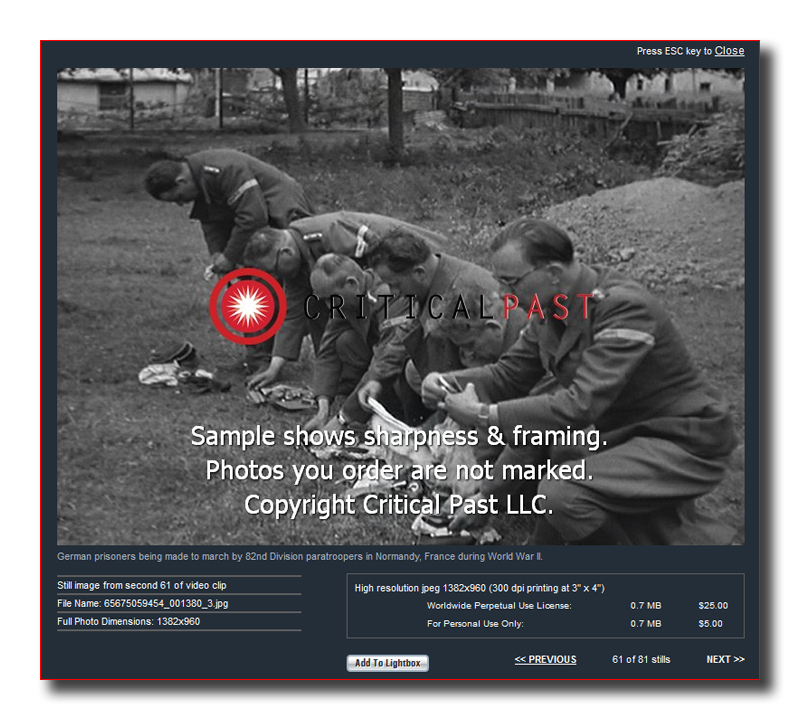Select the caption about German prisoners in Normandy

tap(299, 556)
